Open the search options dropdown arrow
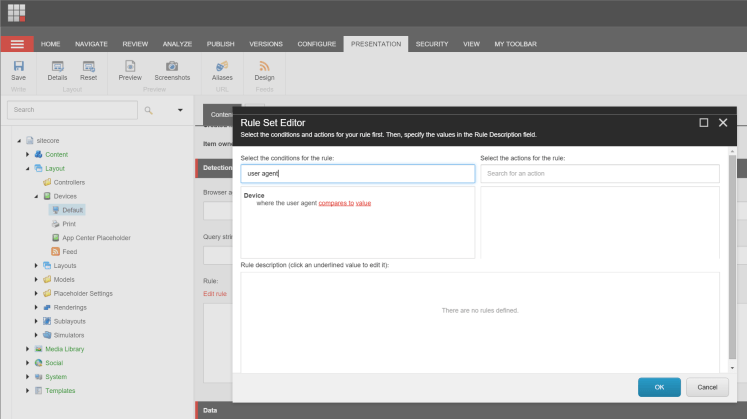The image size is (747, 419). [x=180, y=110]
